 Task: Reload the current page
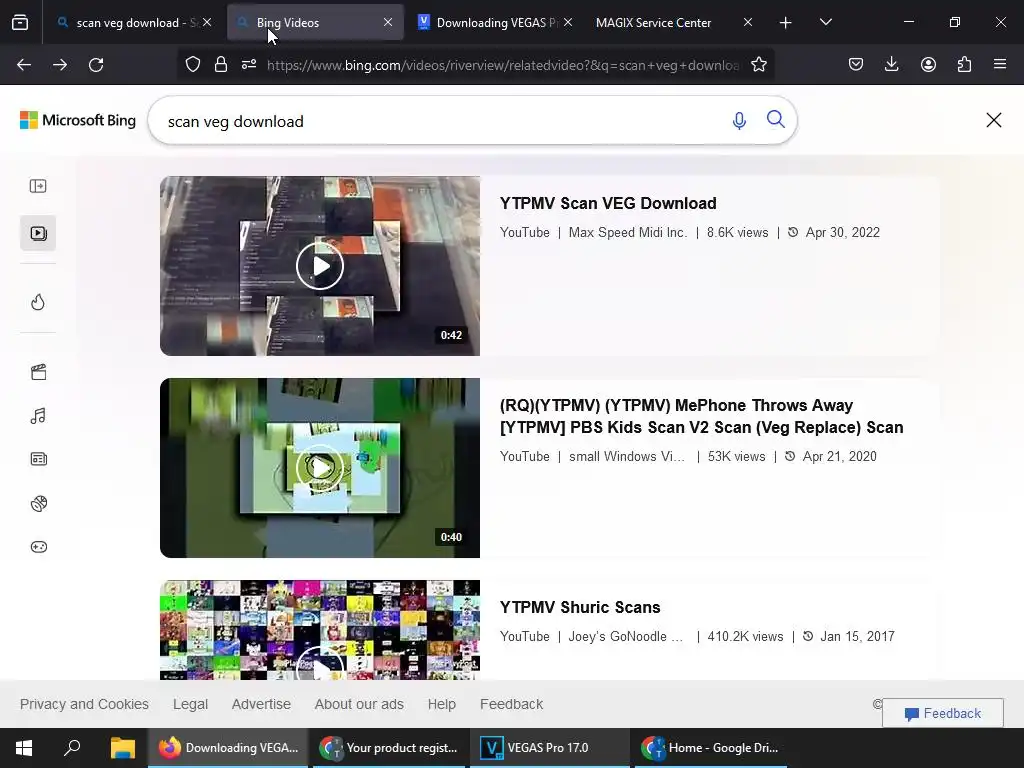pyautogui.click(x=96, y=65)
